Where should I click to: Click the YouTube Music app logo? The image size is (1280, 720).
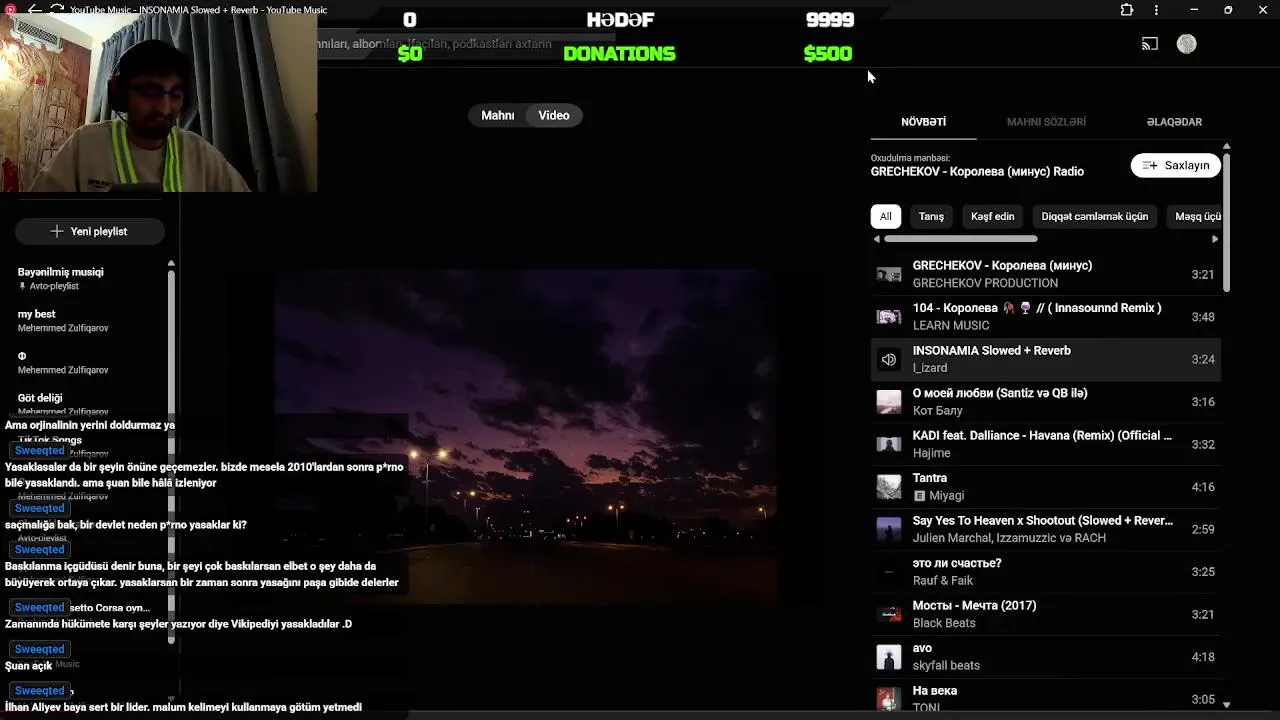coord(11,10)
